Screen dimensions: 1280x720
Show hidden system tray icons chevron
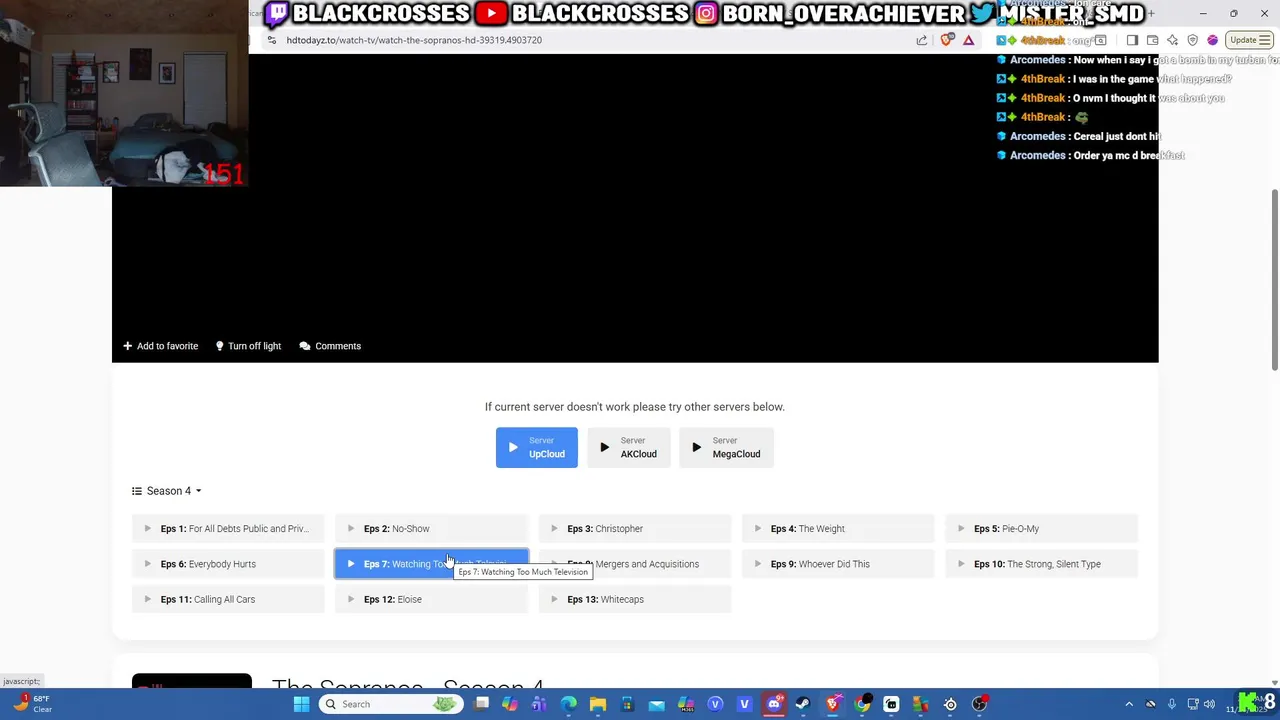tap(1129, 704)
